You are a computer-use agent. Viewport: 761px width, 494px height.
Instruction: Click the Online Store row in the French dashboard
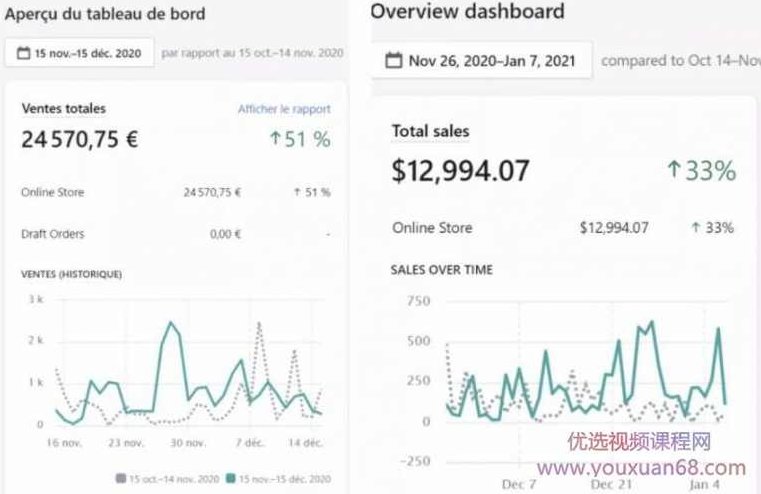(x=176, y=193)
